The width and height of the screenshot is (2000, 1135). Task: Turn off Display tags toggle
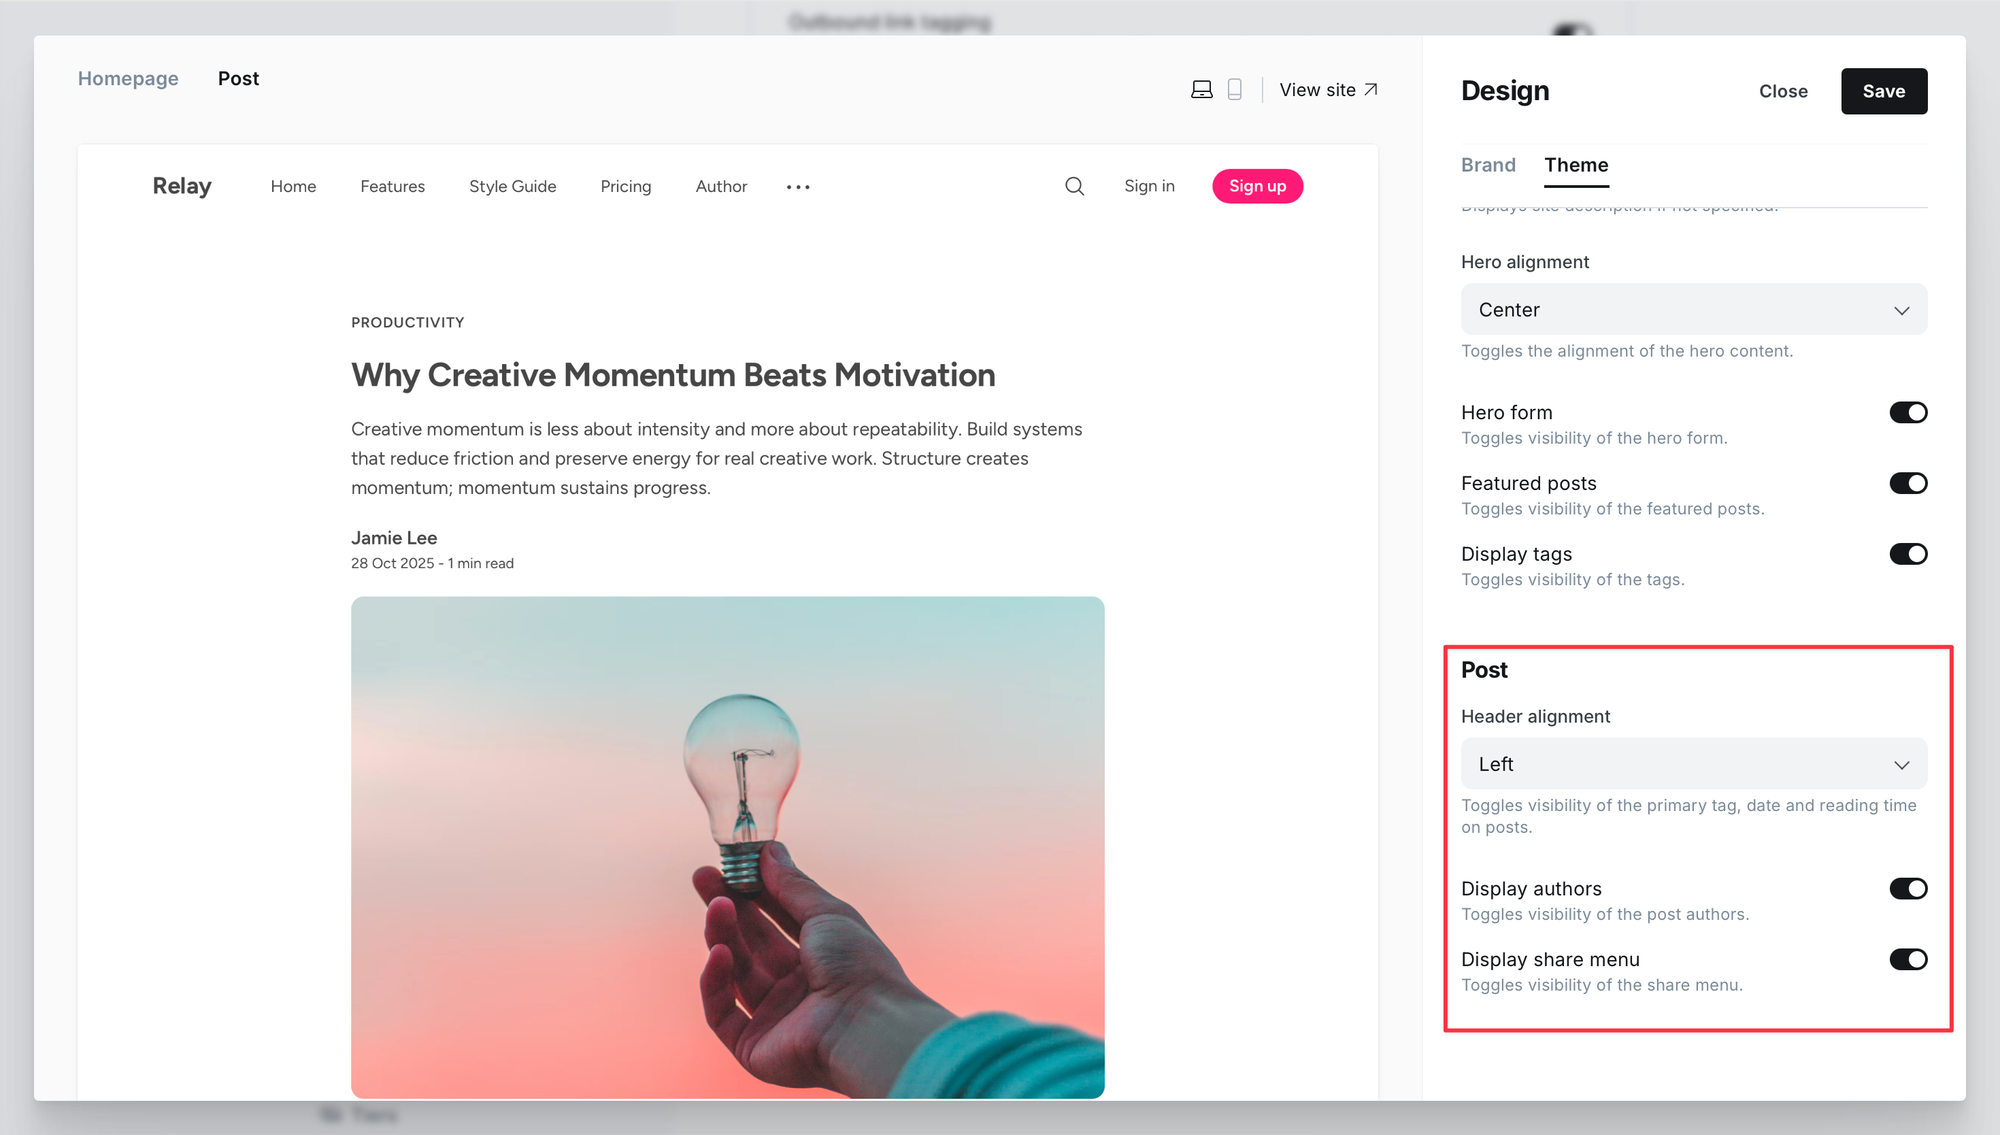click(1907, 555)
